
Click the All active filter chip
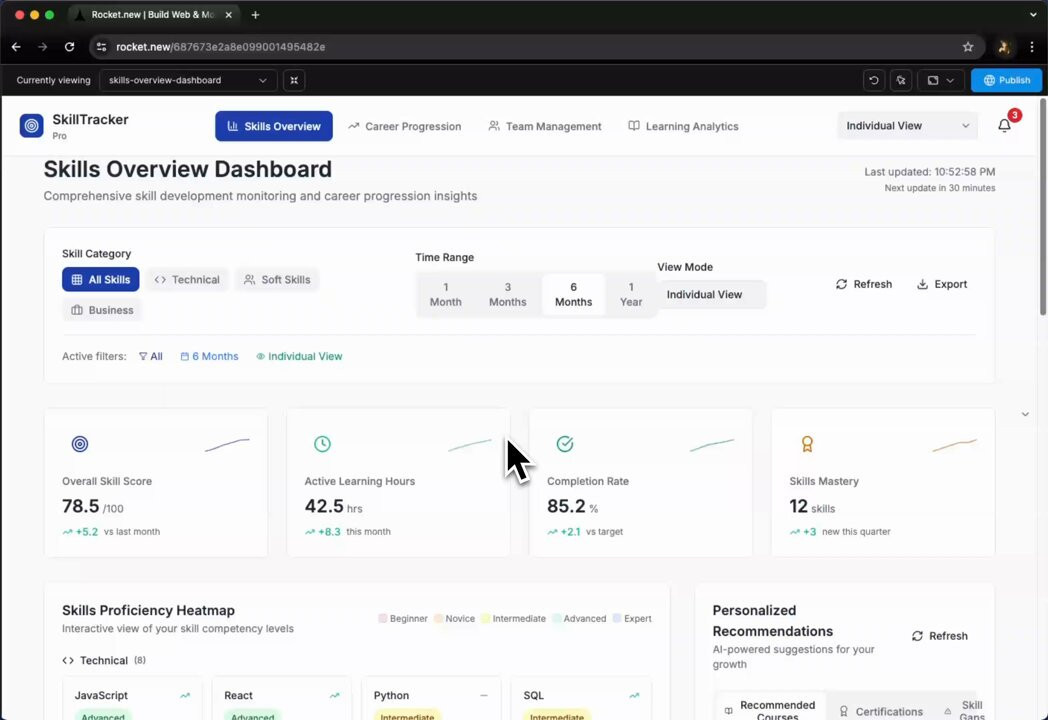click(x=150, y=356)
